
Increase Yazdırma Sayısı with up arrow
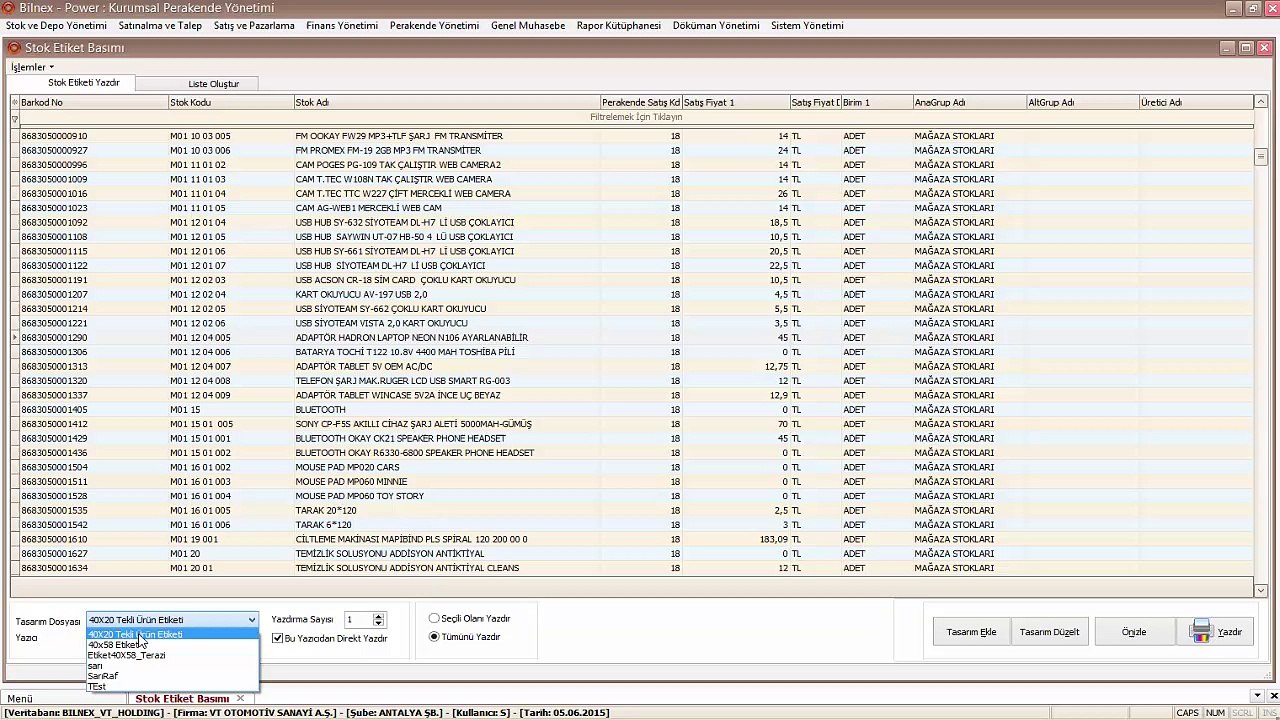[378, 616]
